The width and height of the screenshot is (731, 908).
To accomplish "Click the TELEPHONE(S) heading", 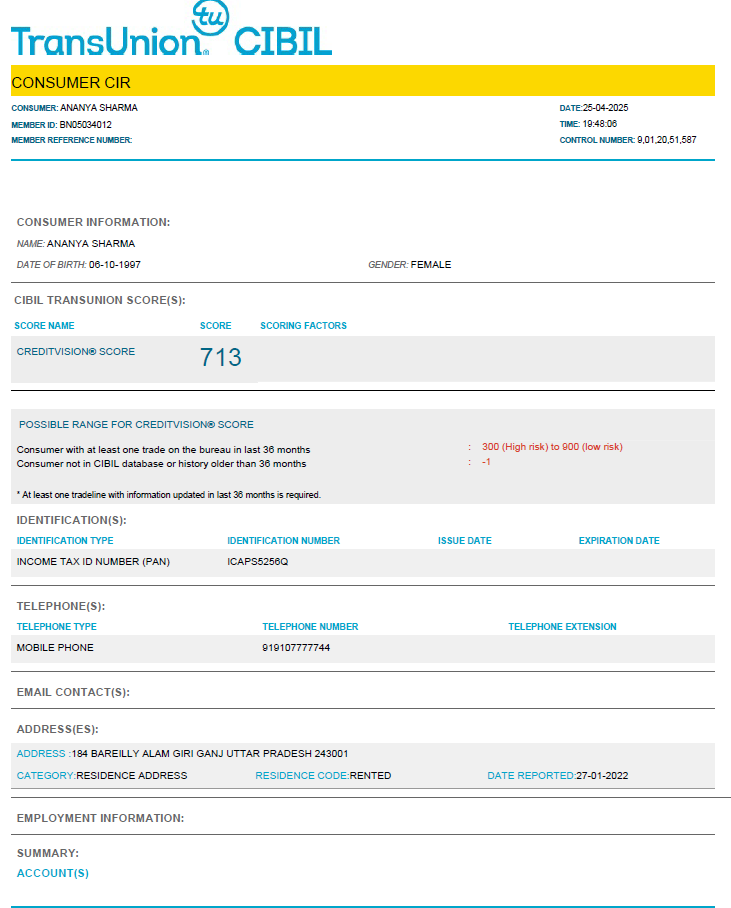I will point(61,606).
